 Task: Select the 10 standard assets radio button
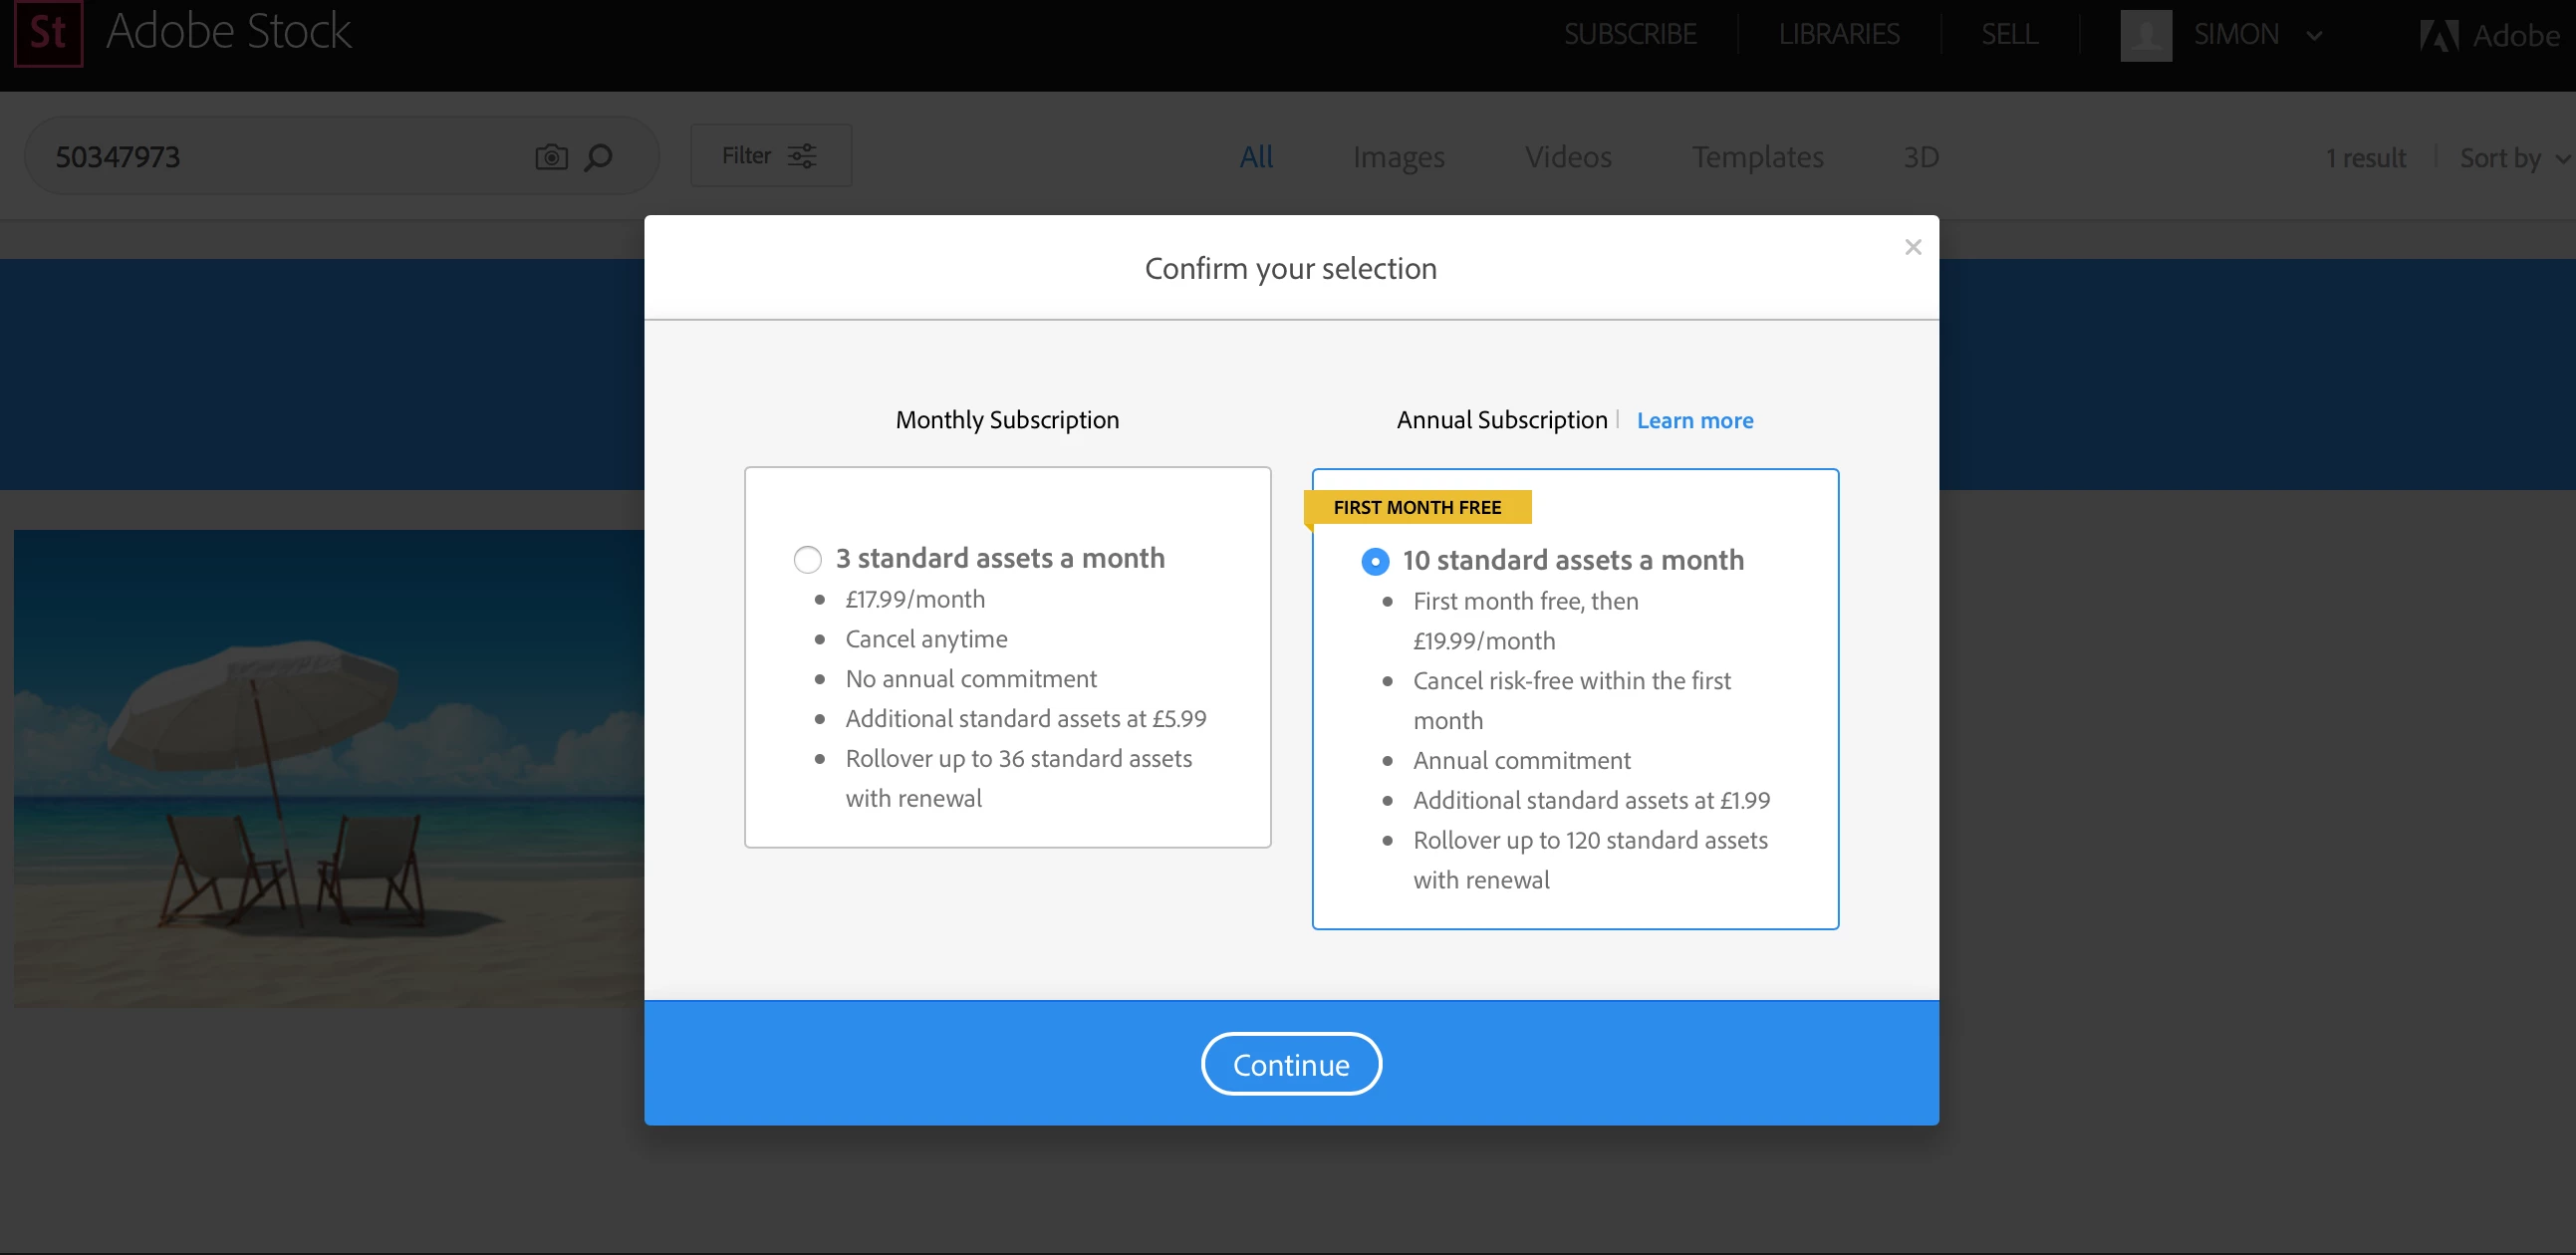tap(1374, 561)
